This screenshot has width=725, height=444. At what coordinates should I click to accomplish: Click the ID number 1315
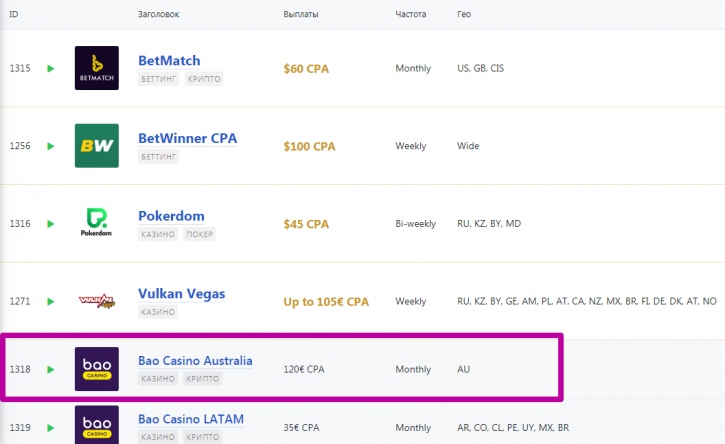pos(20,68)
